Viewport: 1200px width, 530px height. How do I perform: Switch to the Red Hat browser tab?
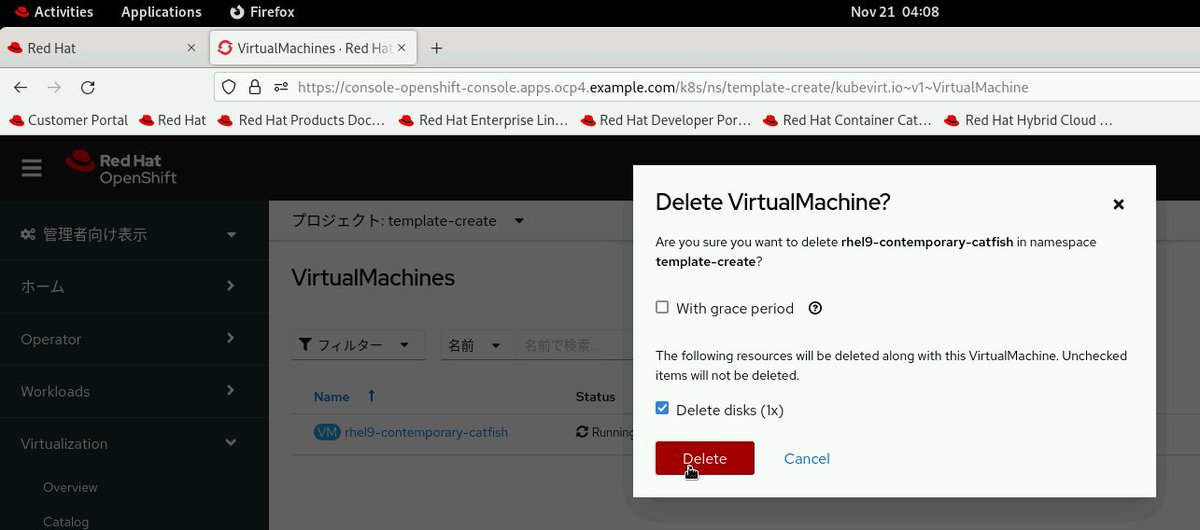click(x=102, y=48)
